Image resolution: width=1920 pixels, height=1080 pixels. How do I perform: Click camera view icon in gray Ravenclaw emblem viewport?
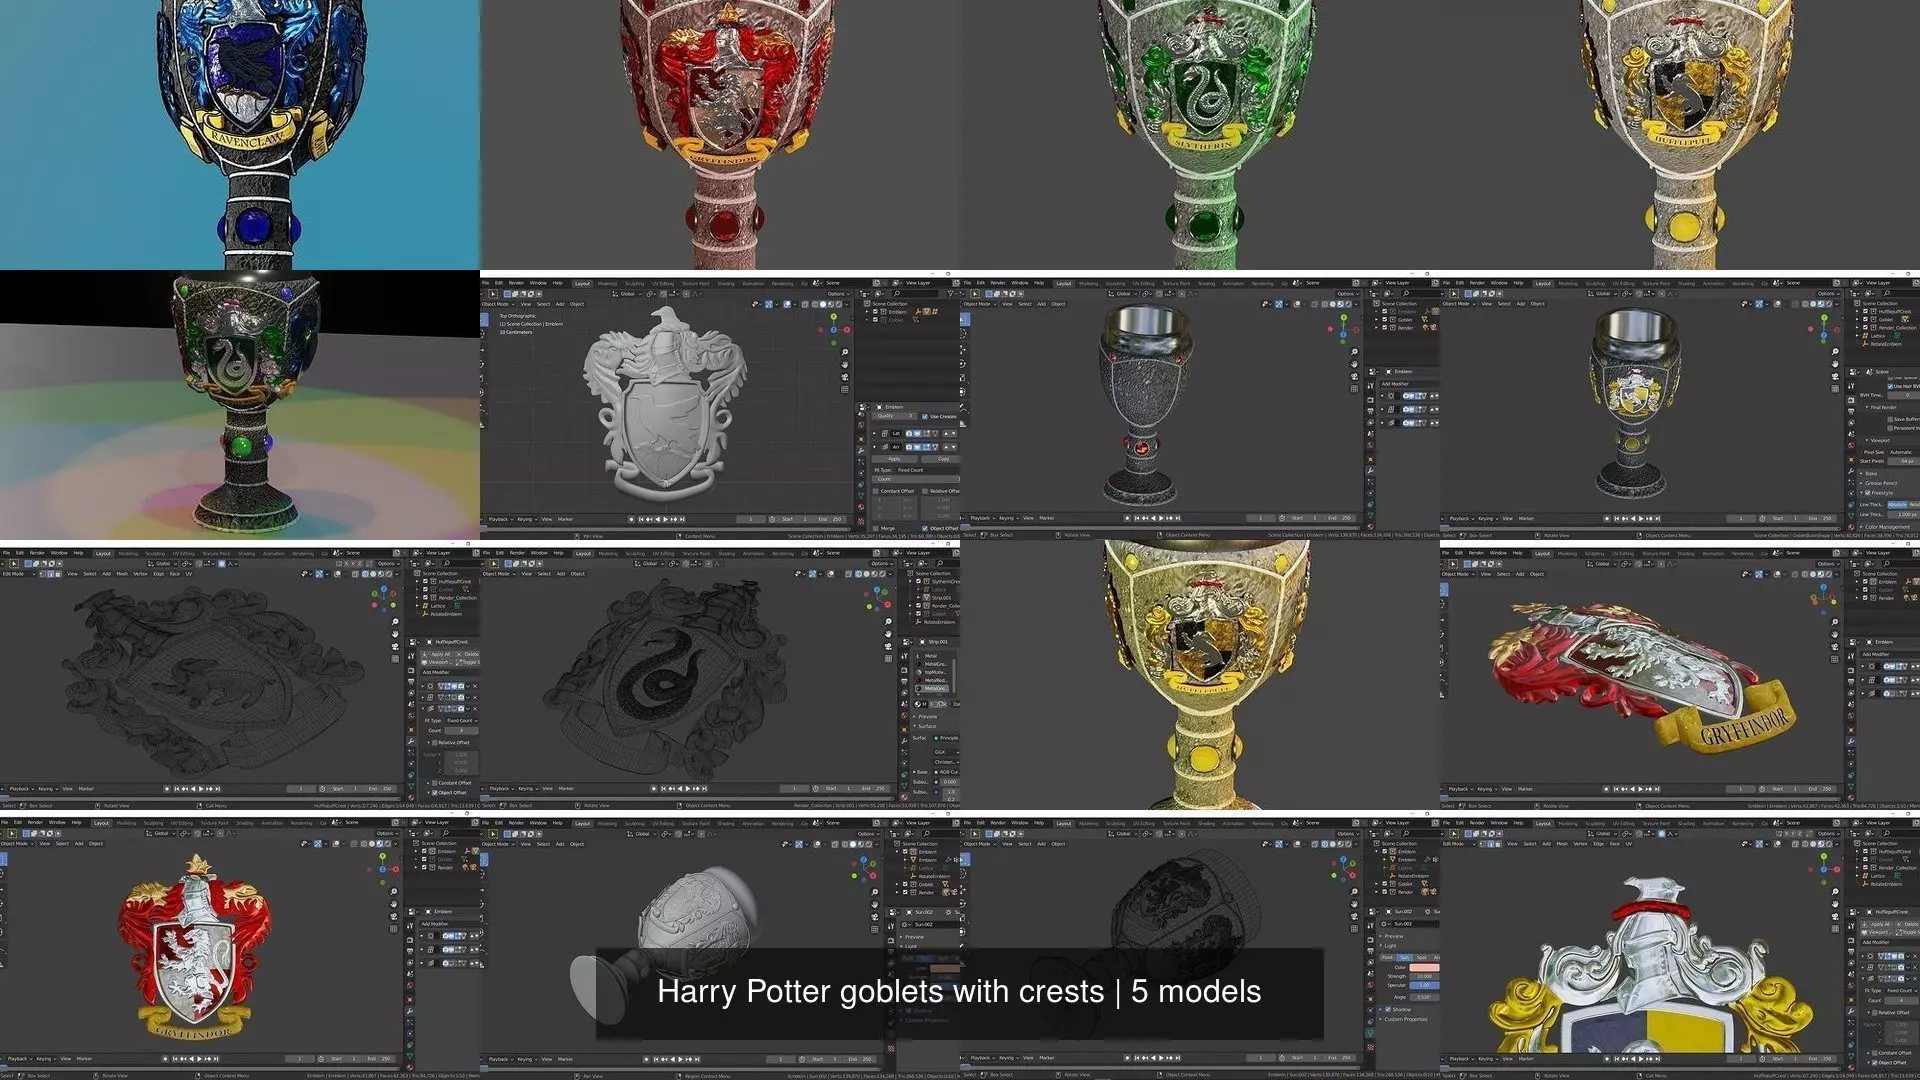[844, 377]
